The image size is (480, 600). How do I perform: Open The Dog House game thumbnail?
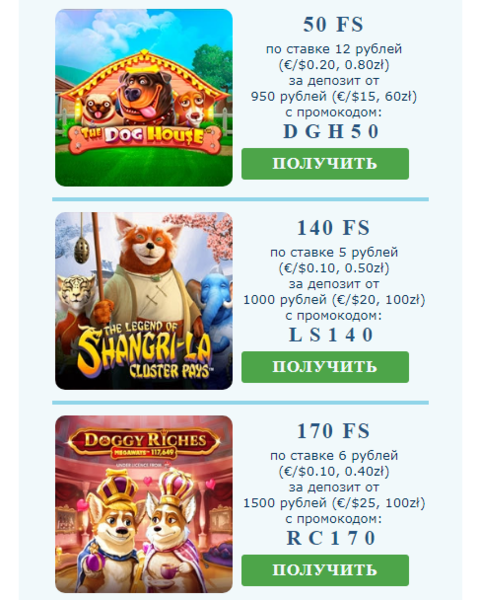(x=144, y=98)
